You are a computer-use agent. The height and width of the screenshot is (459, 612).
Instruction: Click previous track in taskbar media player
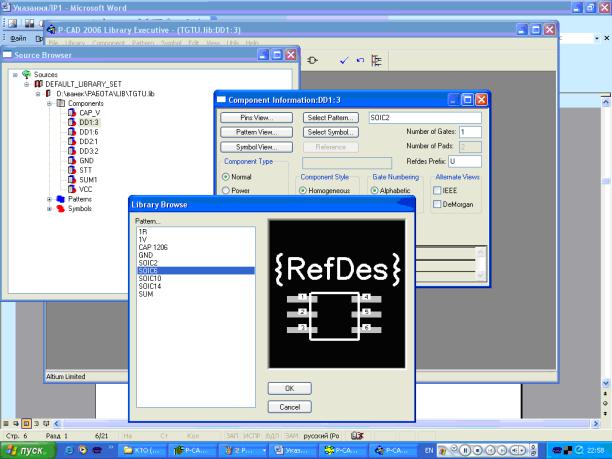[x=490, y=450]
